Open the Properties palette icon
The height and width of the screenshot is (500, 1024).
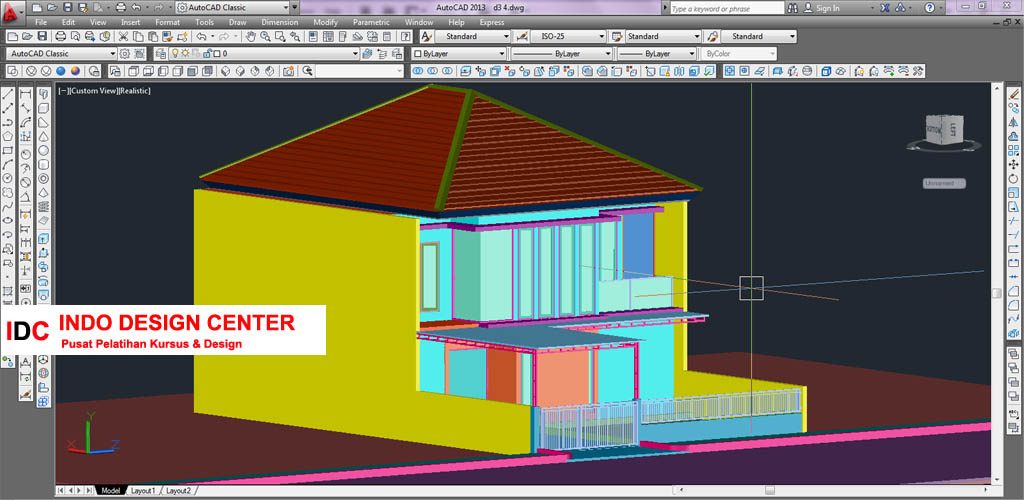coord(313,37)
